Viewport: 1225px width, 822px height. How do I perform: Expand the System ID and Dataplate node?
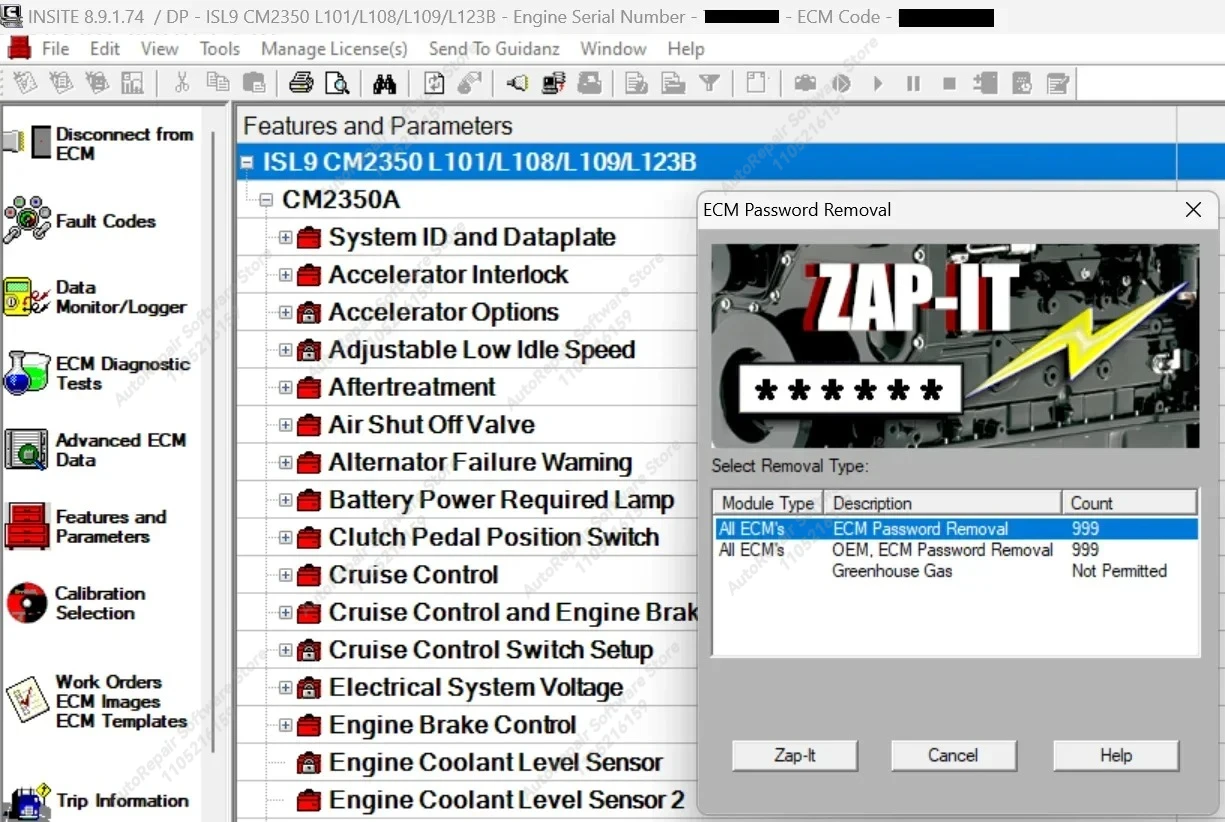(285, 238)
